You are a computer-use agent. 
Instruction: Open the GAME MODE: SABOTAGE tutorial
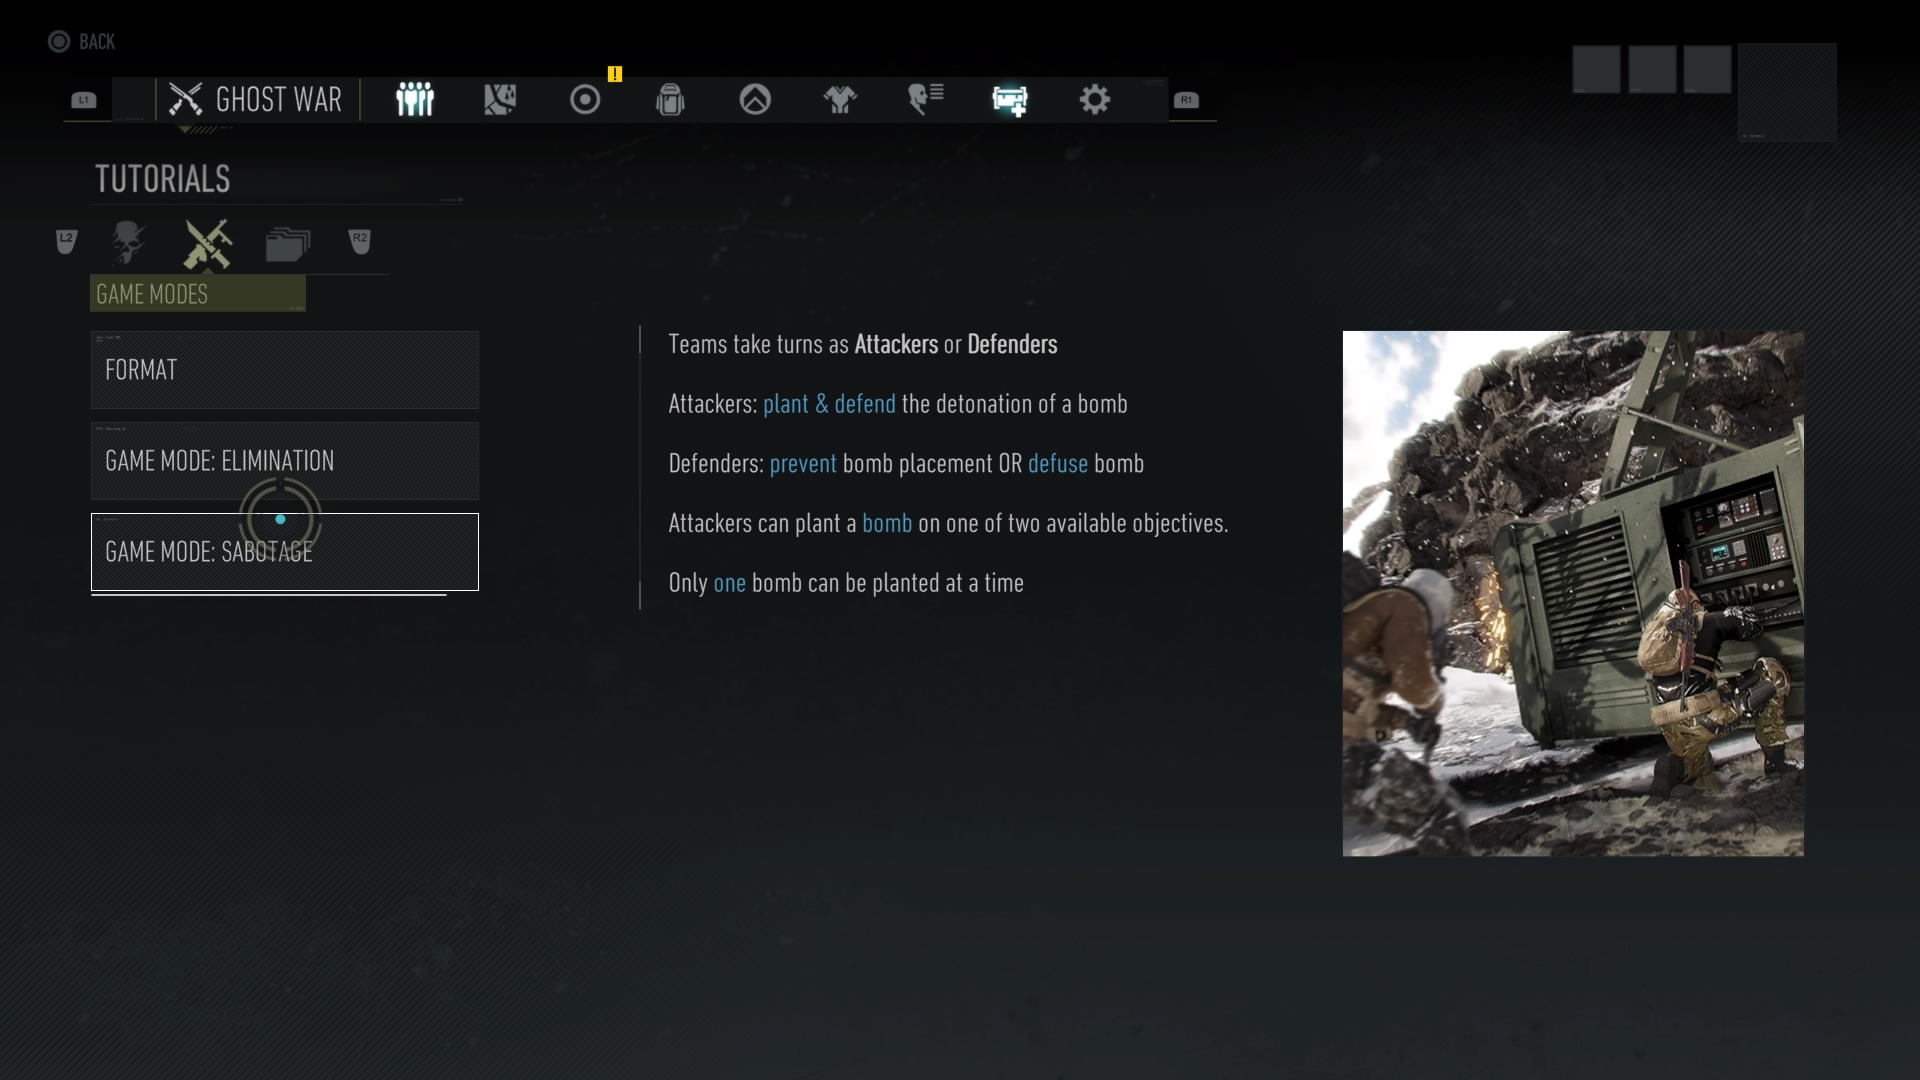point(285,552)
